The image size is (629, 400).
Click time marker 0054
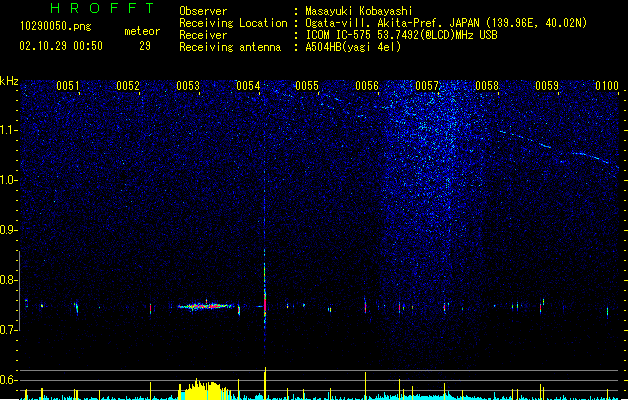point(248,86)
